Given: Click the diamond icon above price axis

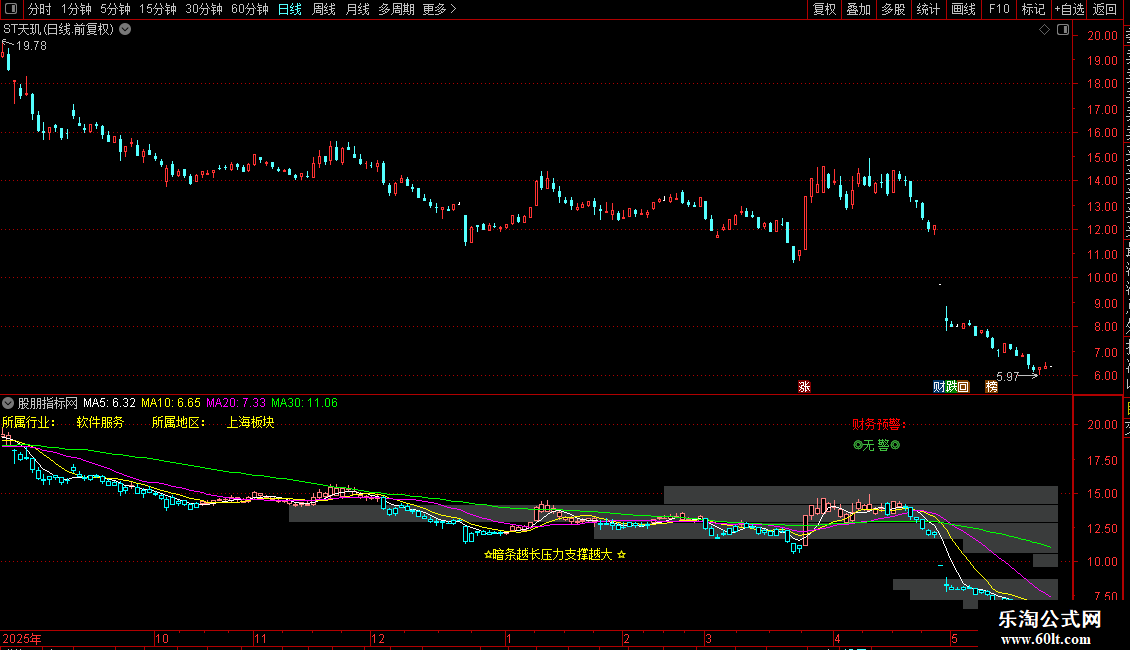Looking at the screenshot, I should (1044, 30).
